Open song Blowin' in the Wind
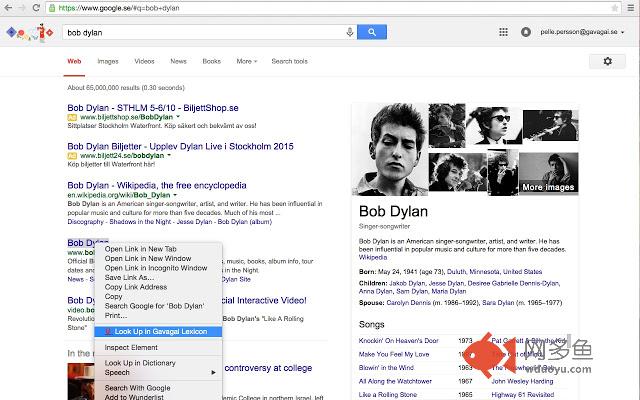 click(386, 368)
